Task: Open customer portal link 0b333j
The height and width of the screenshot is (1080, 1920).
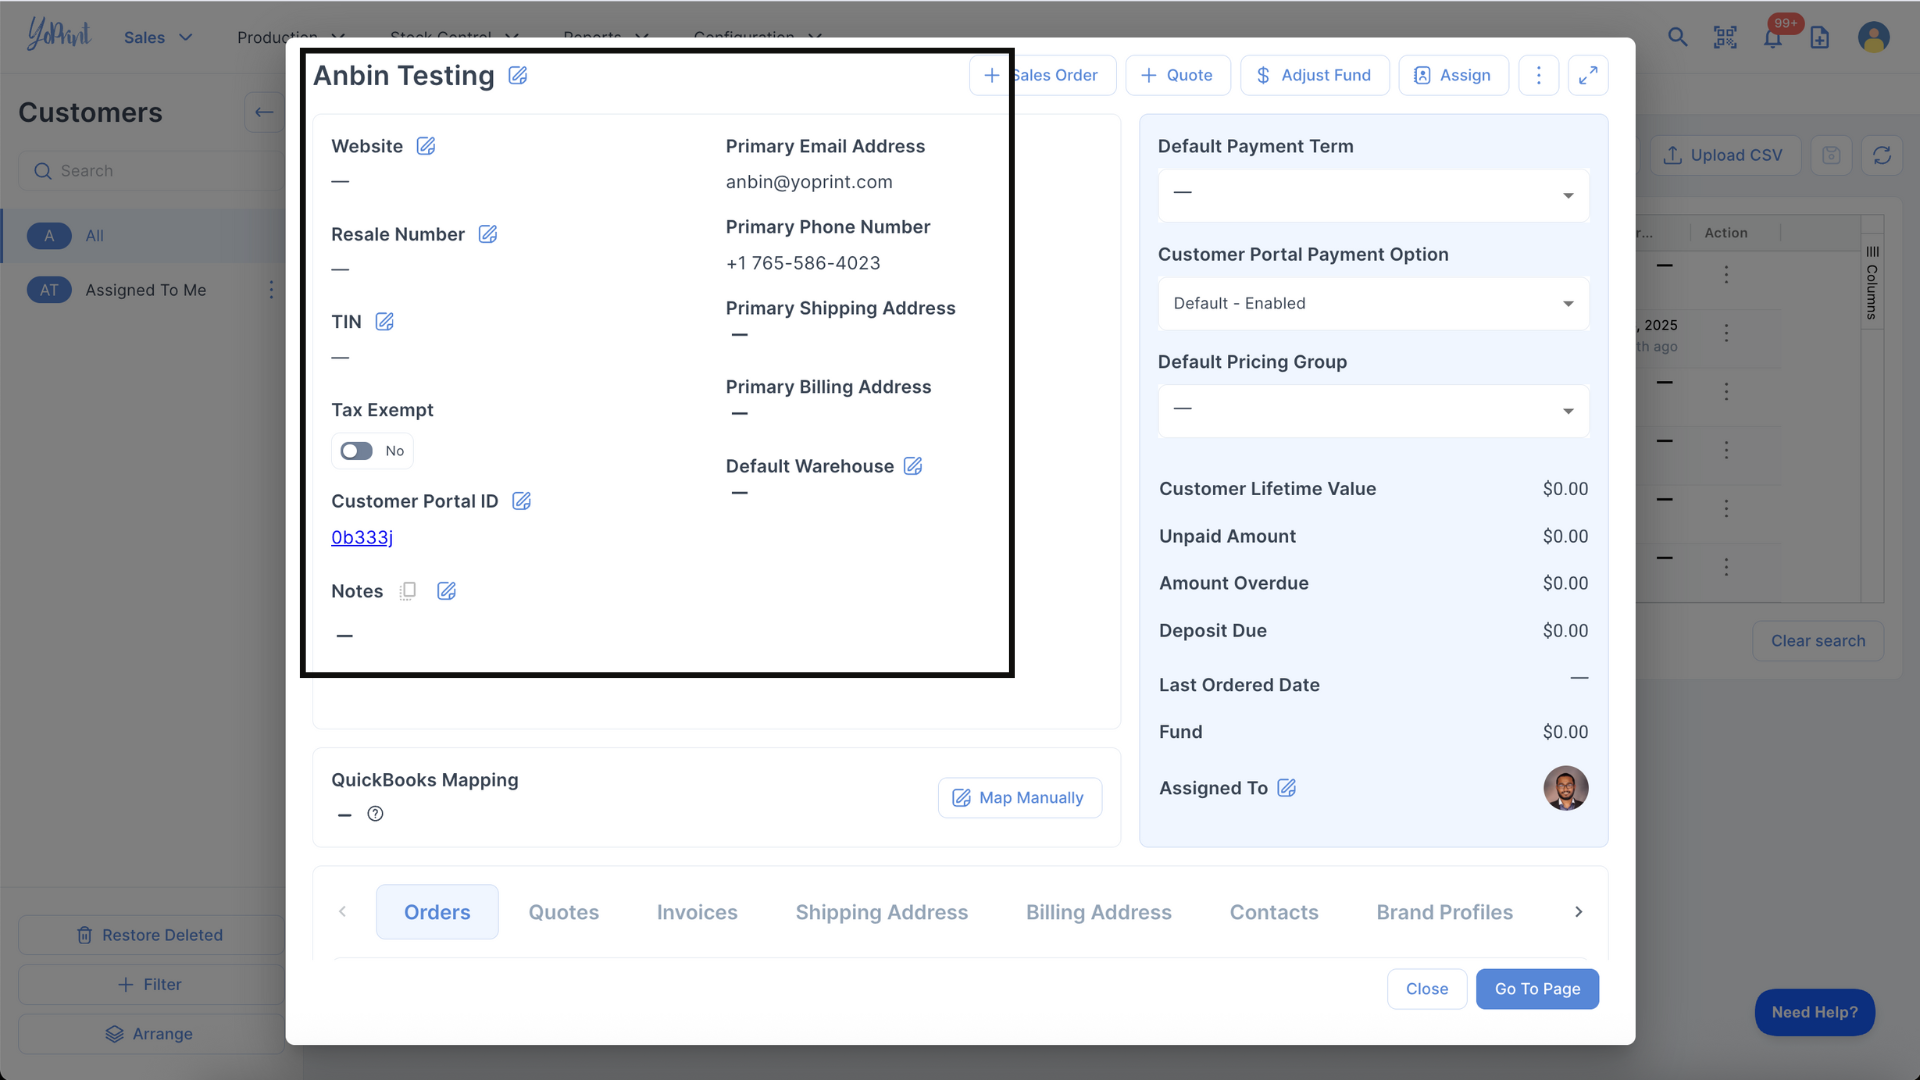Action: point(362,537)
